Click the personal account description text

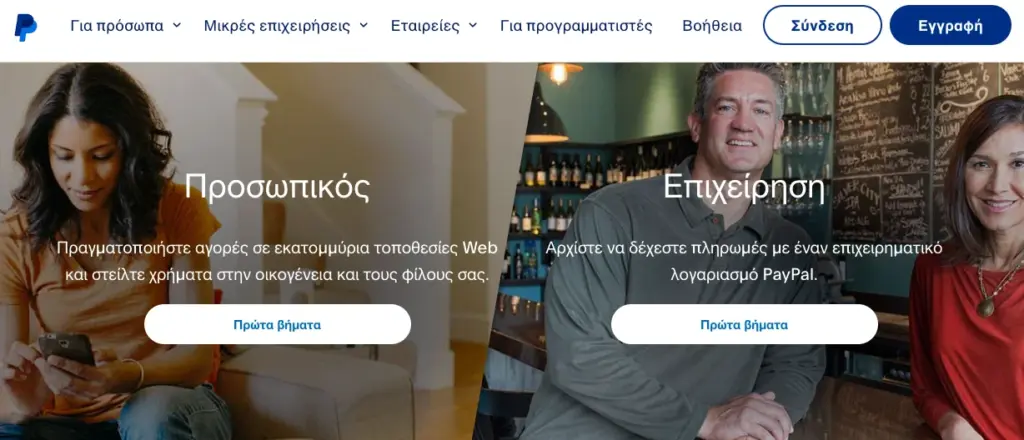point(277,261)
